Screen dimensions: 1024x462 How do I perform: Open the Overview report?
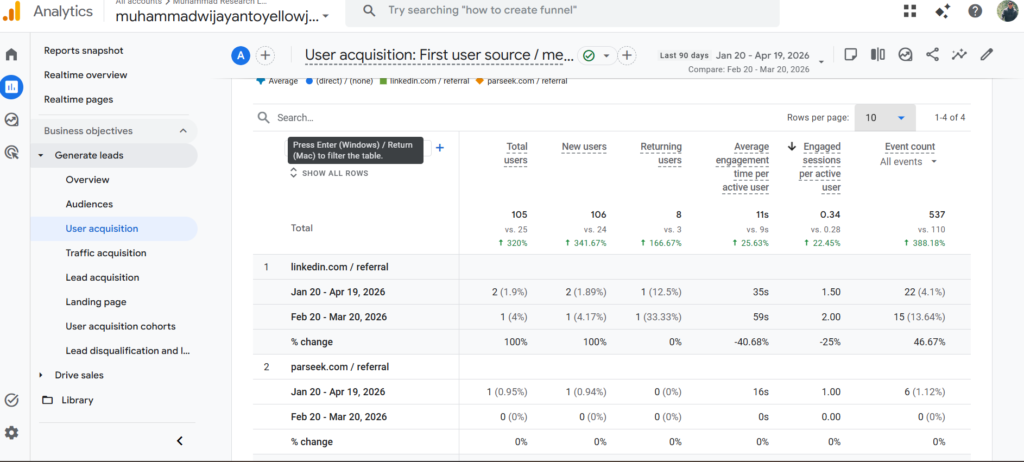(88, 180)
